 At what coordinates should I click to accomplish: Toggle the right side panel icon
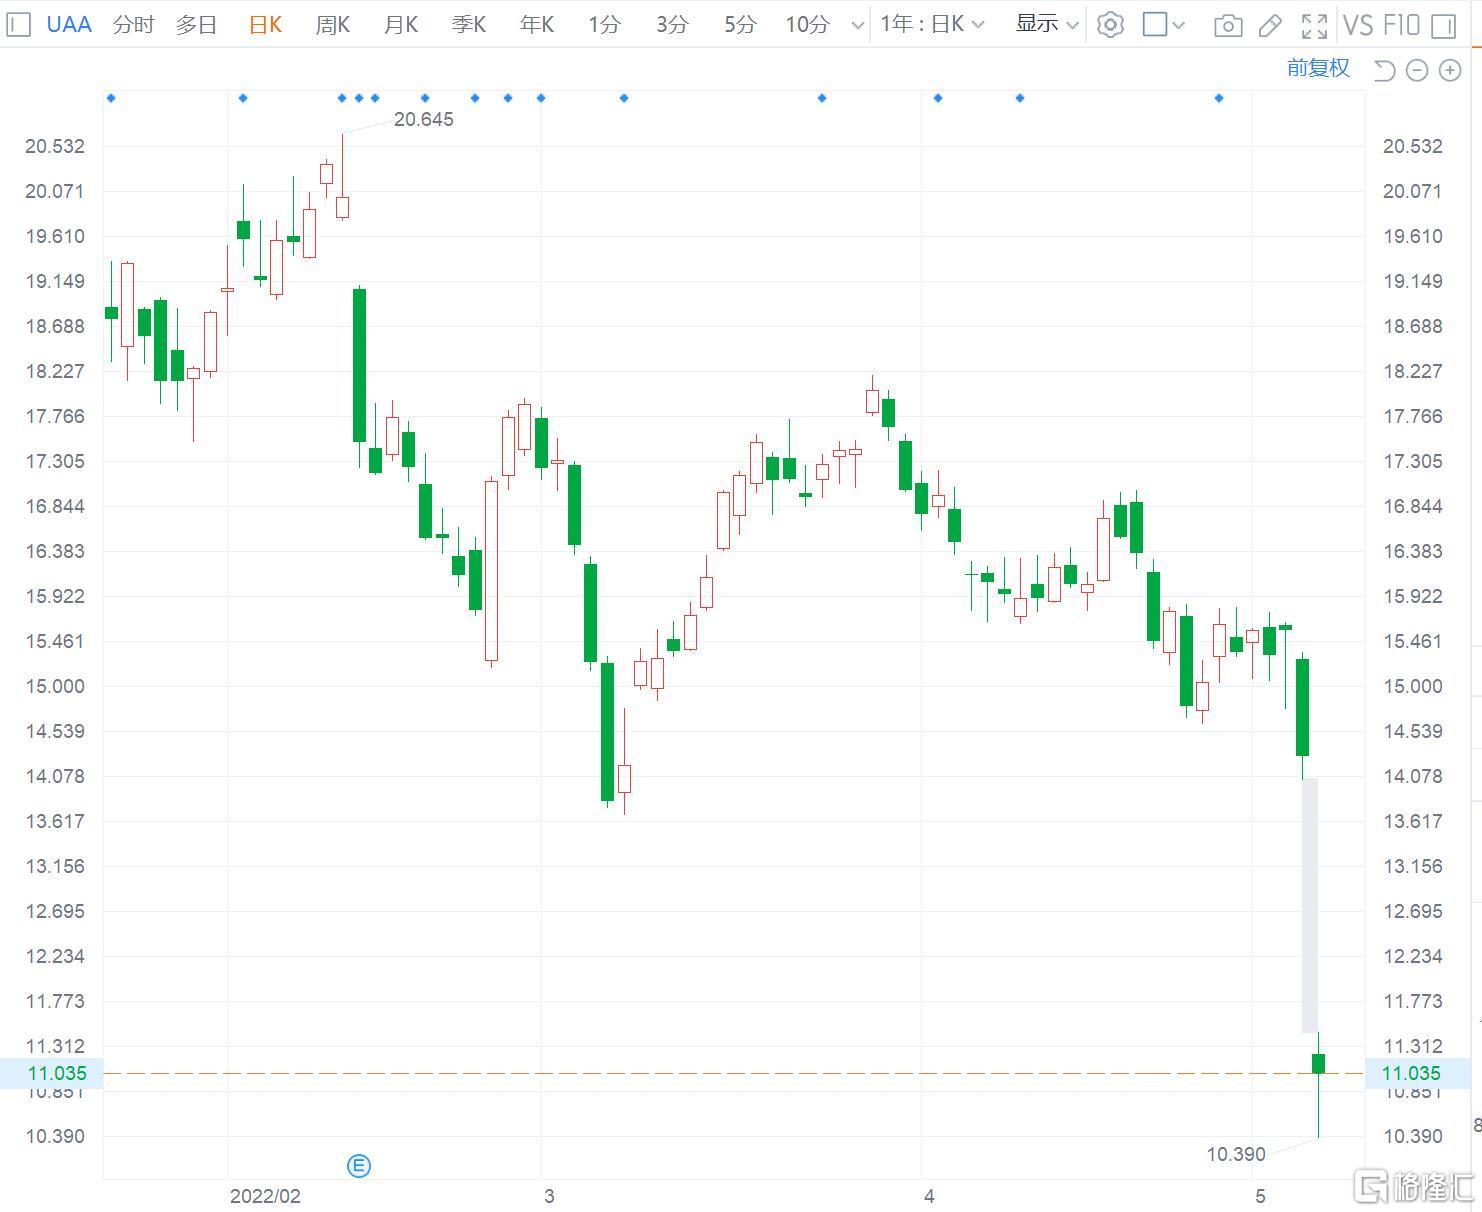point(1443,26)
